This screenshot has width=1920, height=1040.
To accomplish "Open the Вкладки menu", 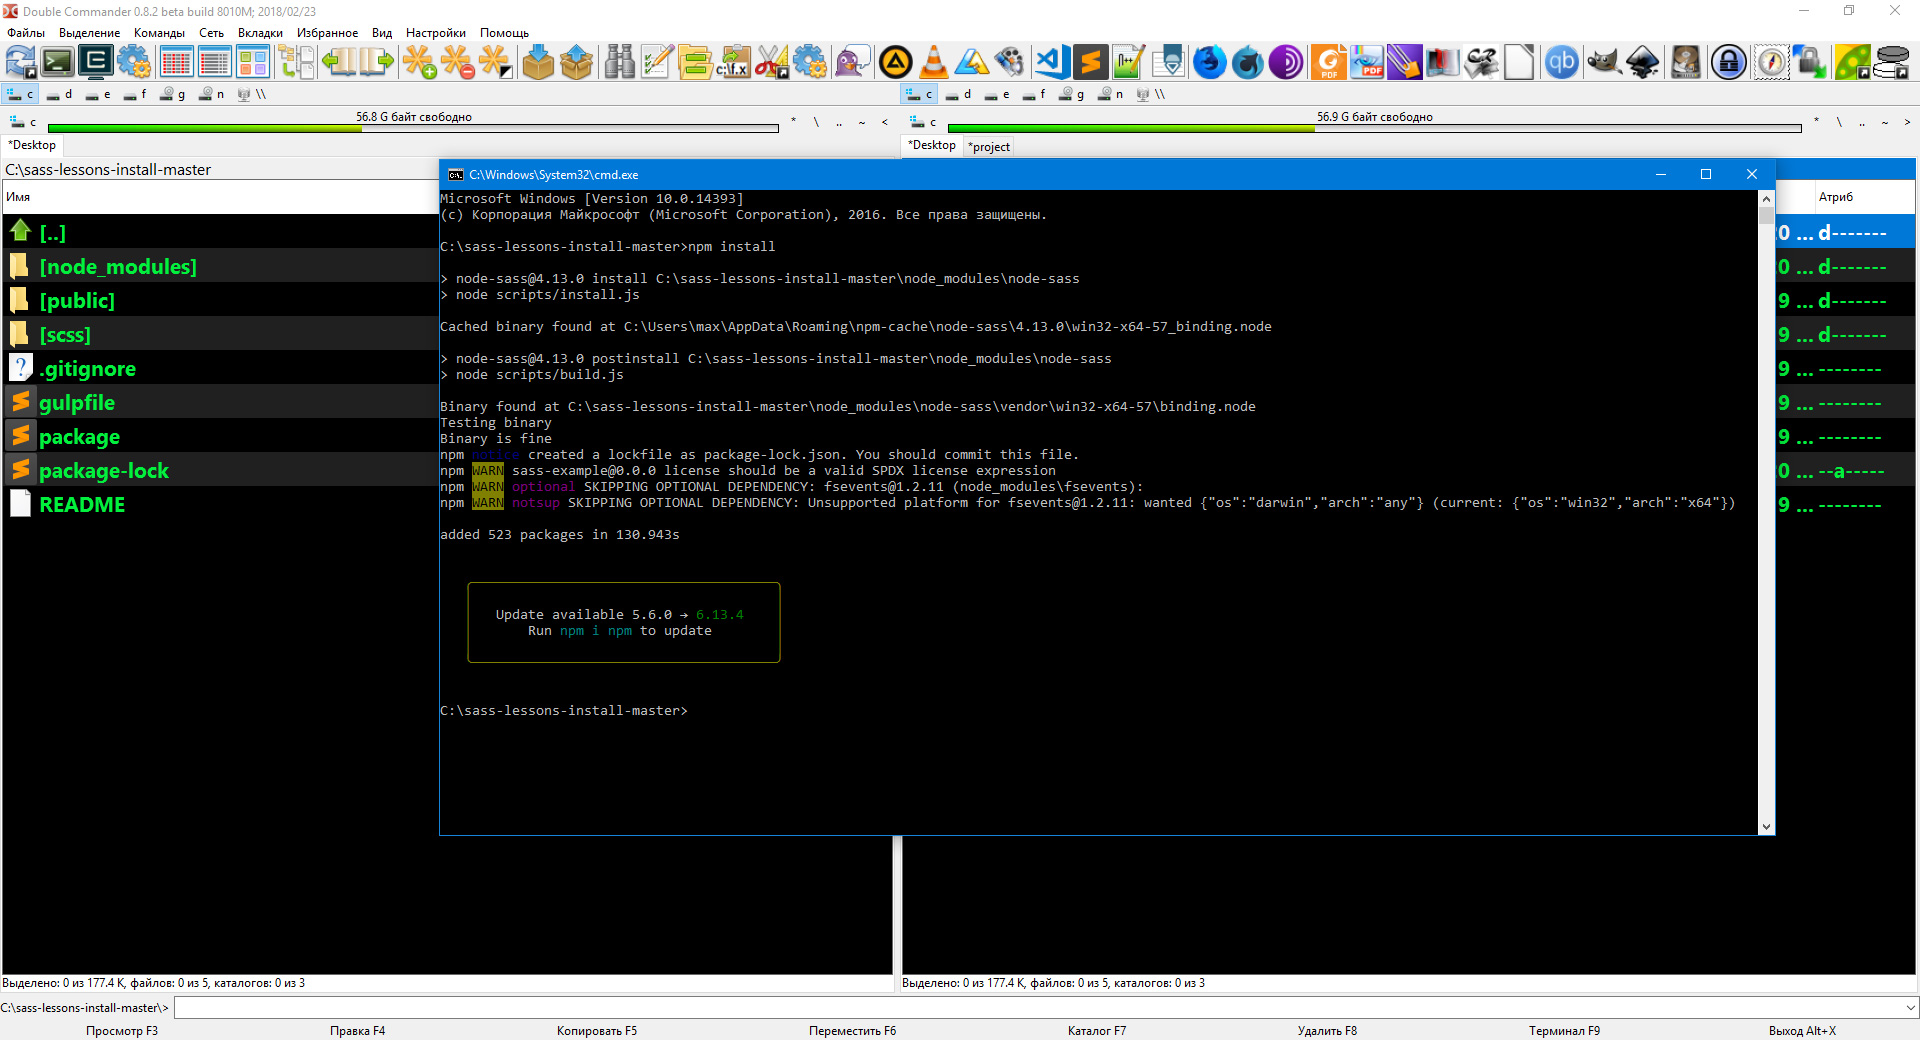I will click(x=260, y=33).
